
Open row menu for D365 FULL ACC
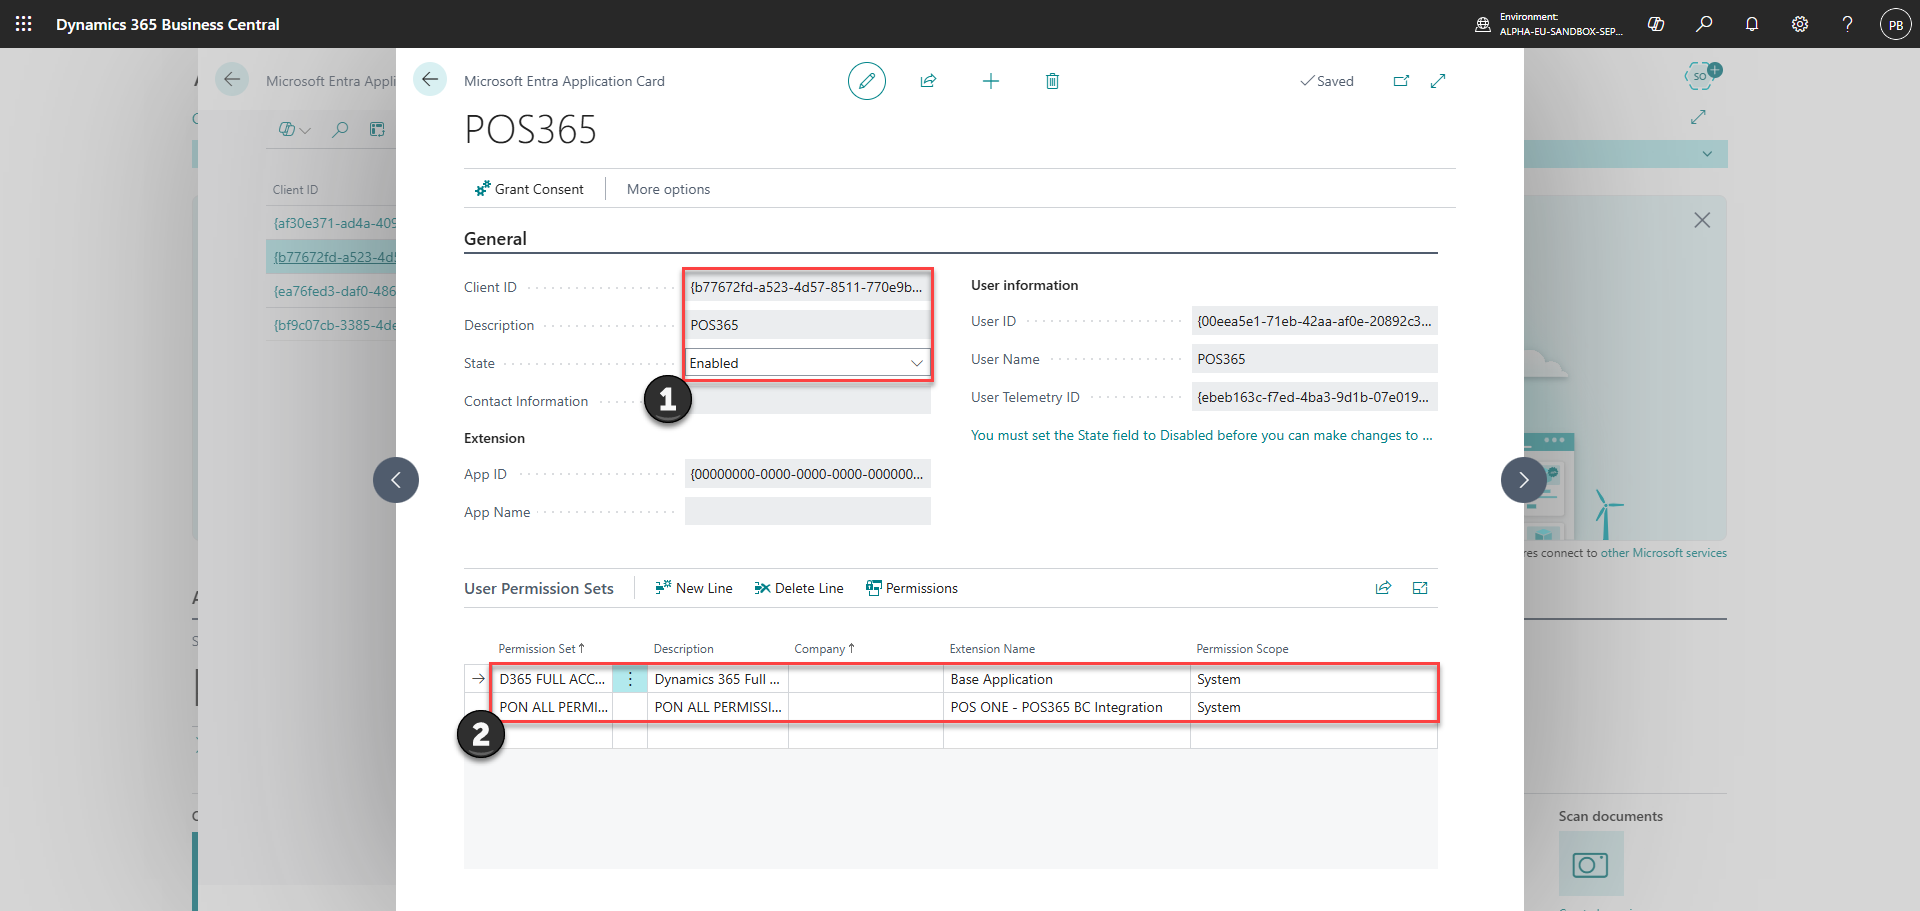630,679
